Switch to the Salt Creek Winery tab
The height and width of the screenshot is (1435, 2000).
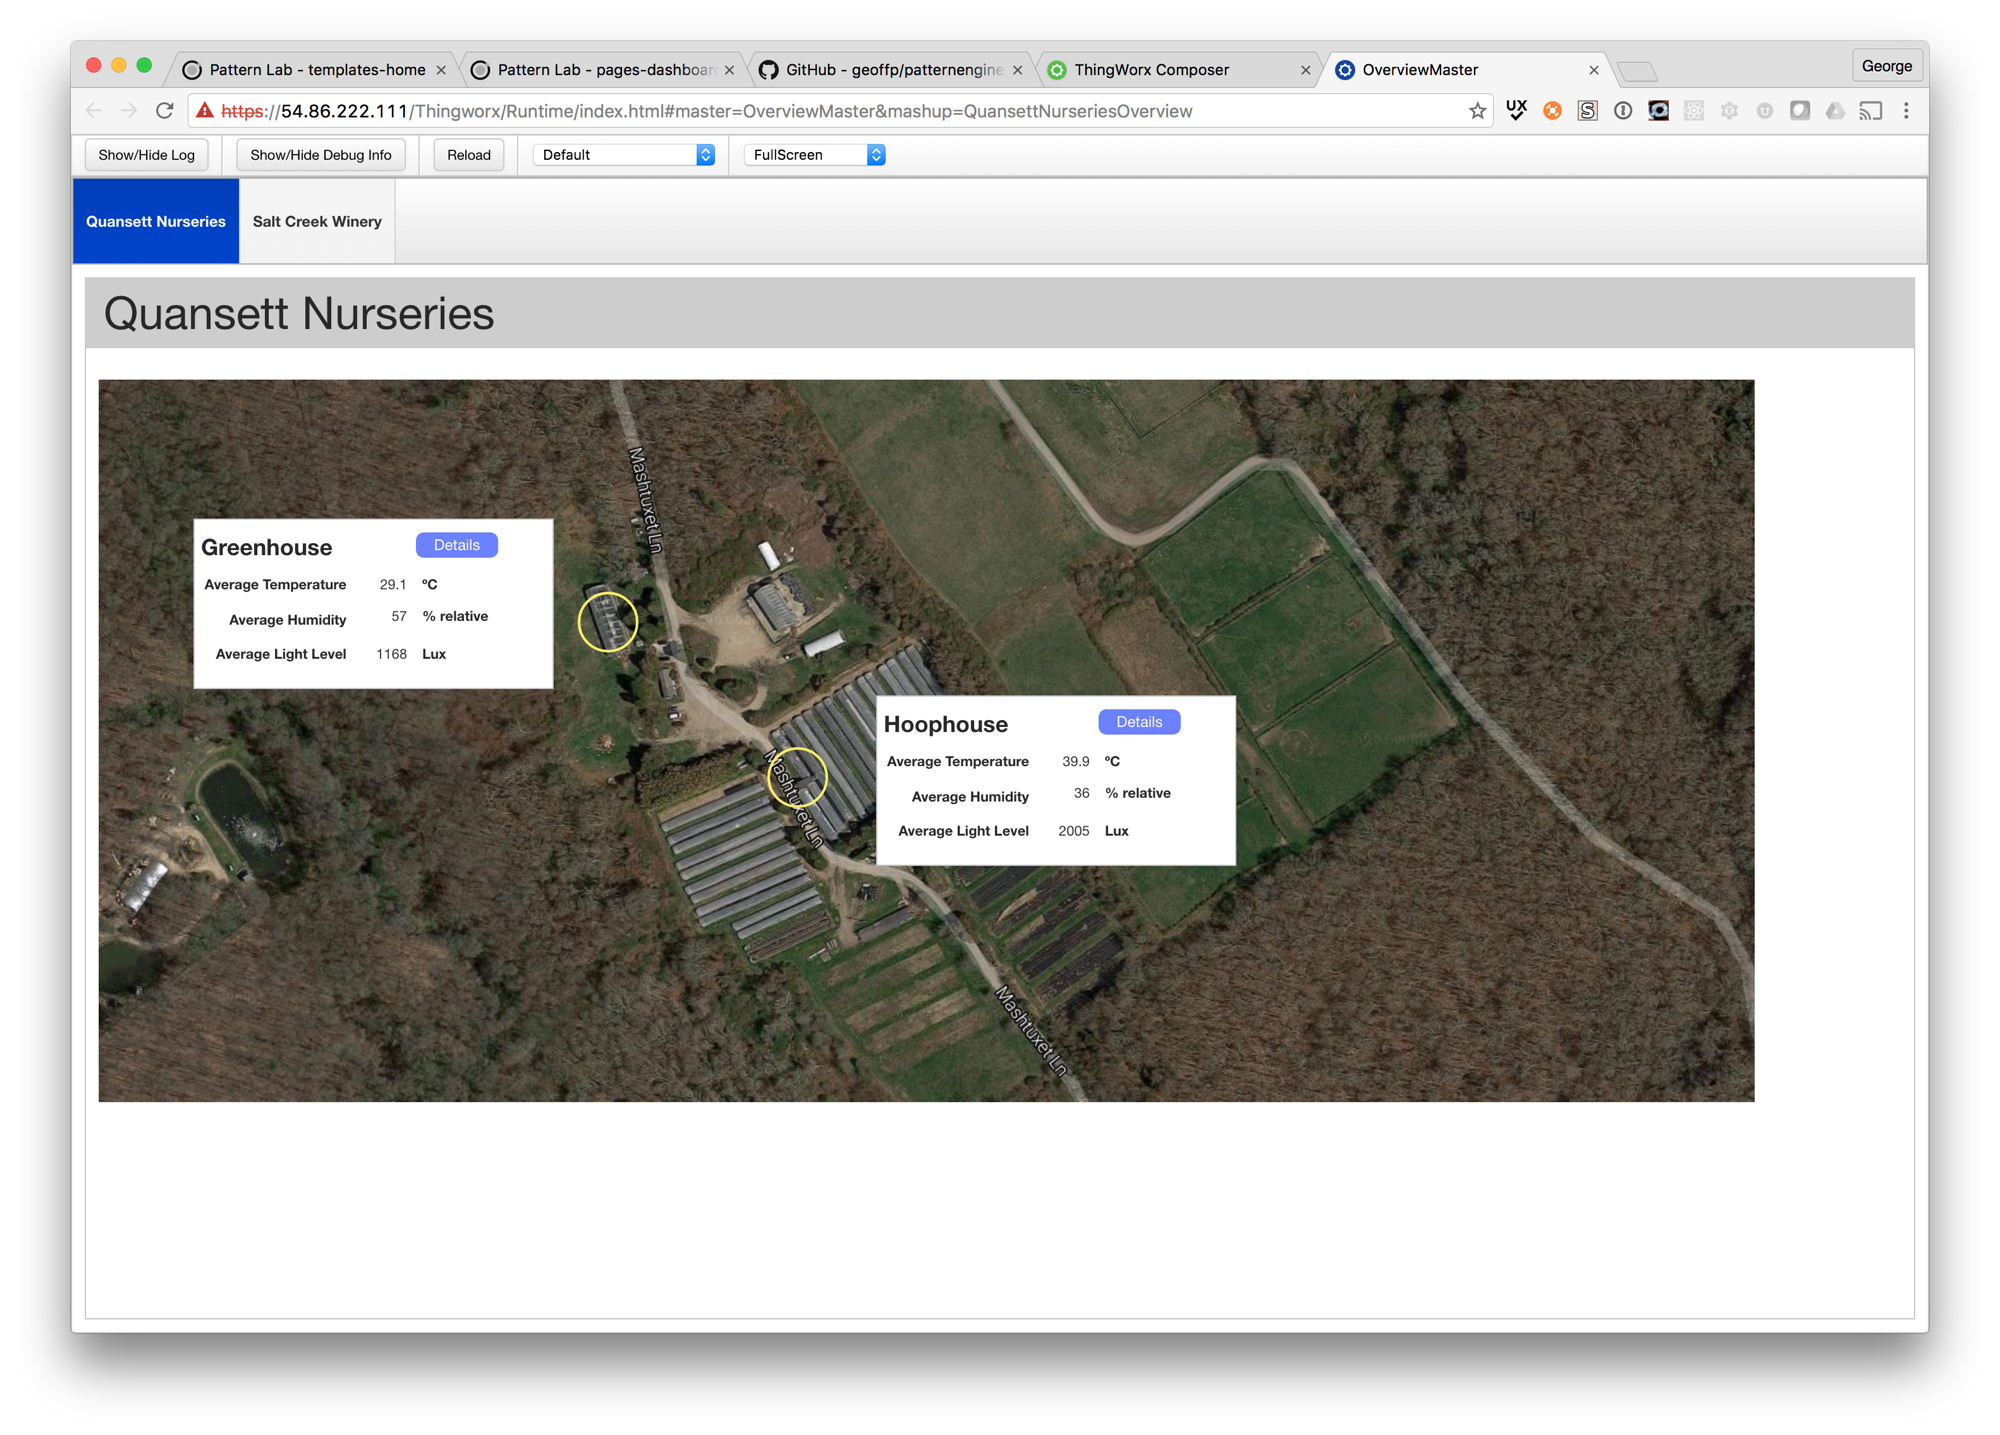(316, 220)
